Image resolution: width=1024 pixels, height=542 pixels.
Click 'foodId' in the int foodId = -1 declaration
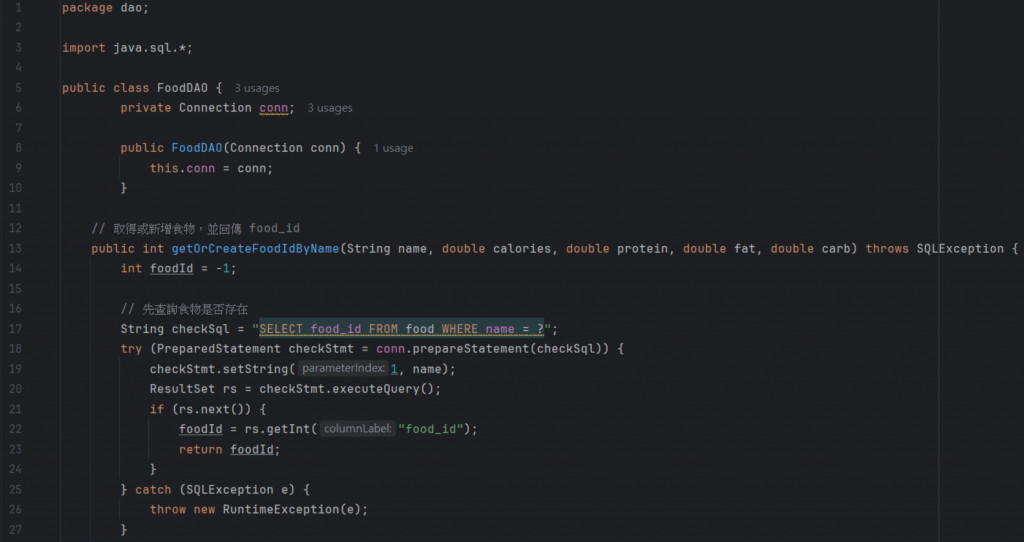pos(171,268)
